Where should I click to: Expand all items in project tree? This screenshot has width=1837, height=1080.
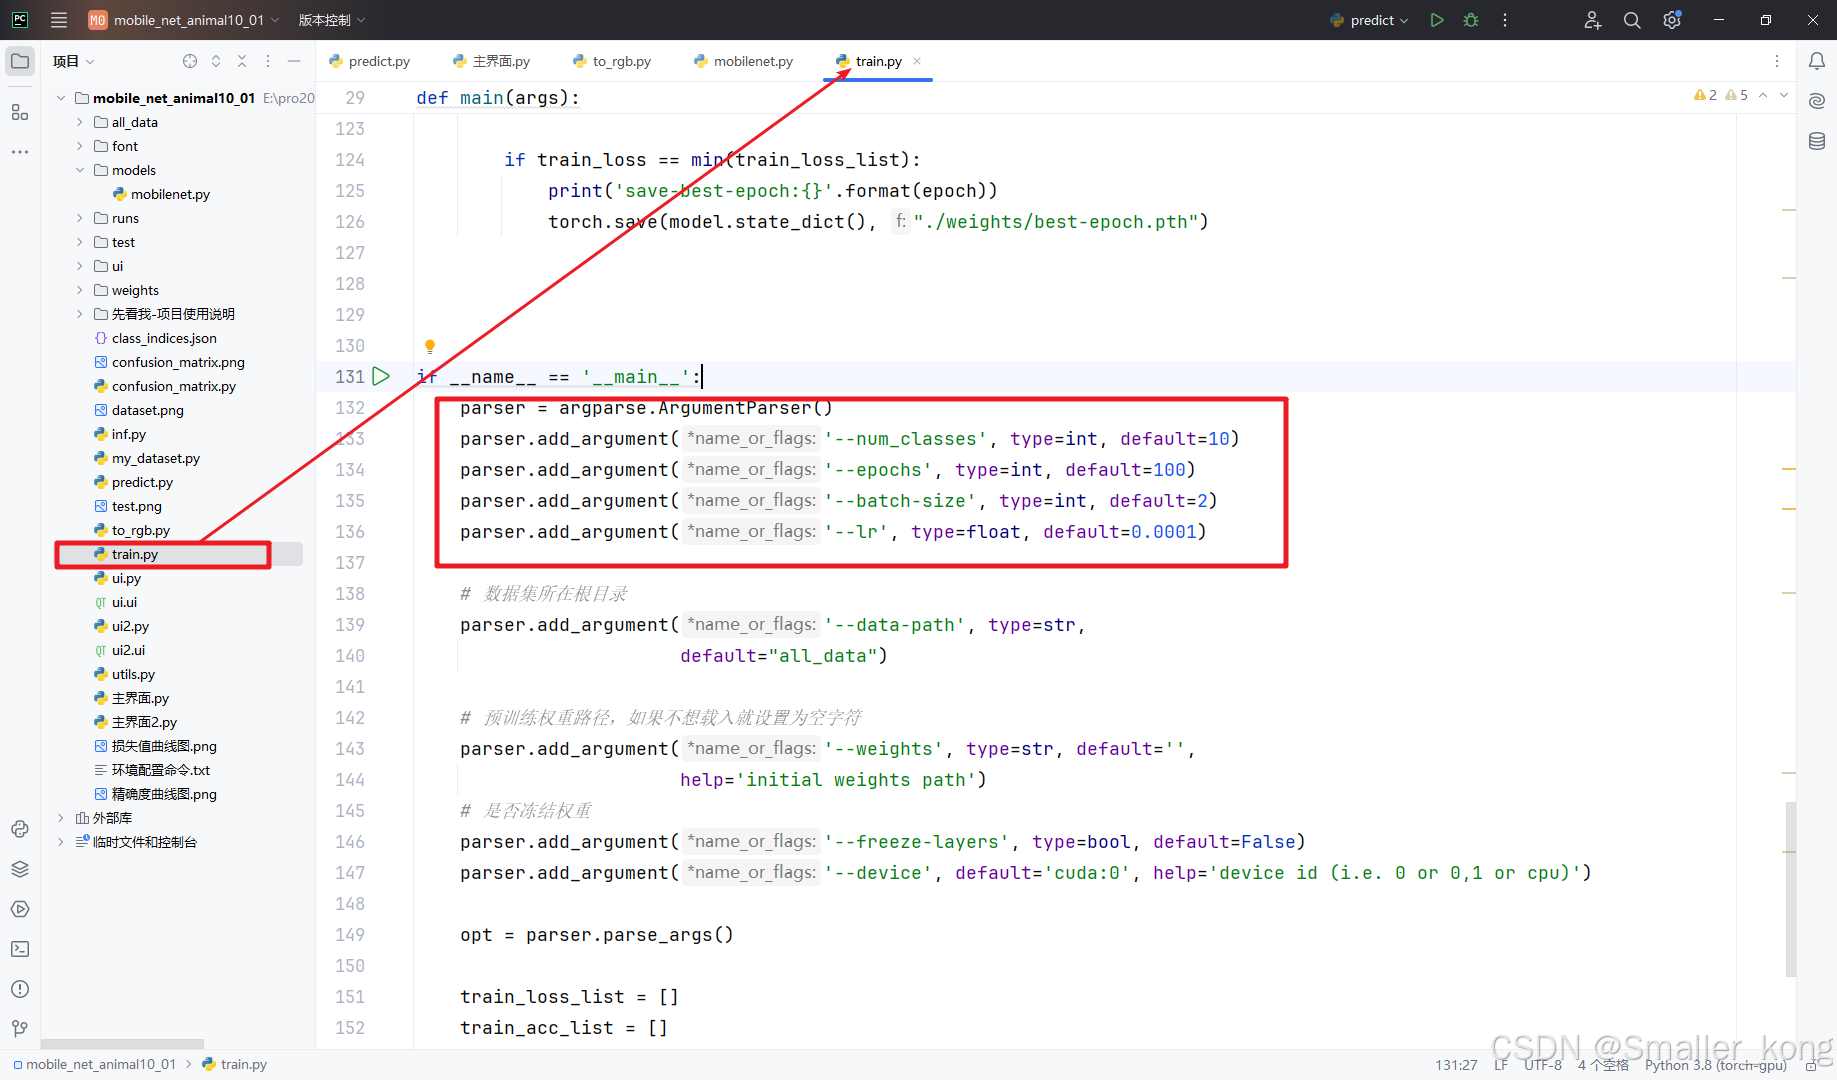click(216, 61)
